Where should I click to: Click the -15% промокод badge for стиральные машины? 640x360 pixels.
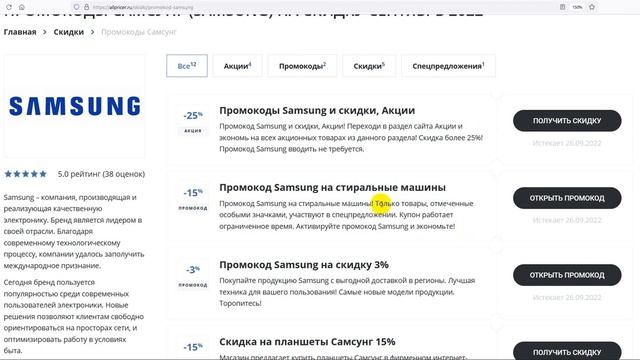(x=193, y=198)
